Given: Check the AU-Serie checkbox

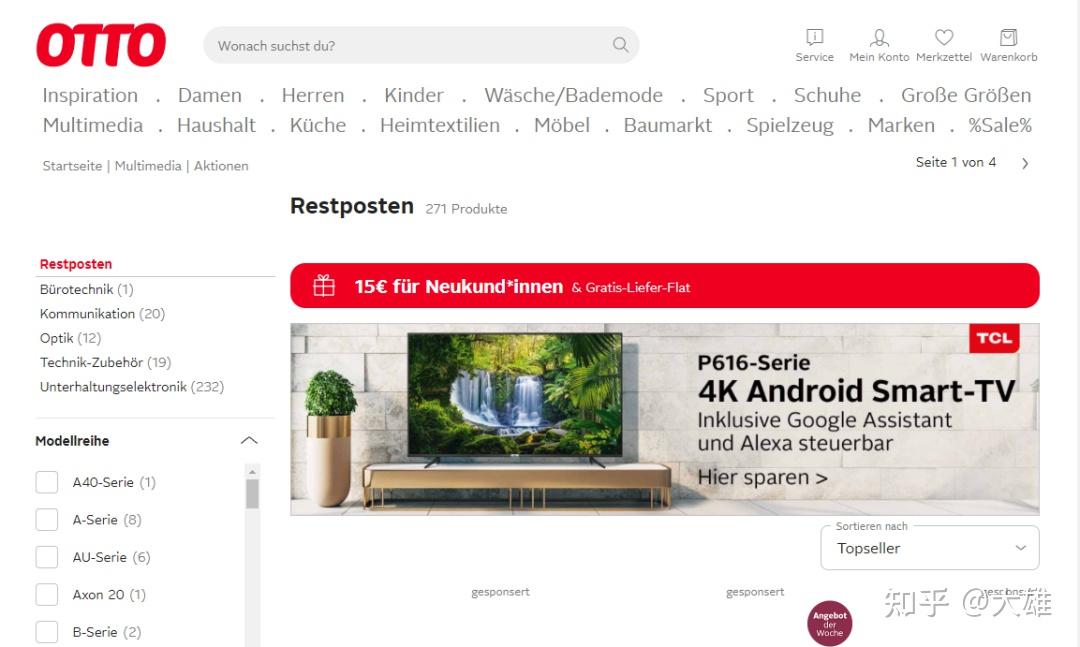Looking at the screenshot, I should pos(47,557).
